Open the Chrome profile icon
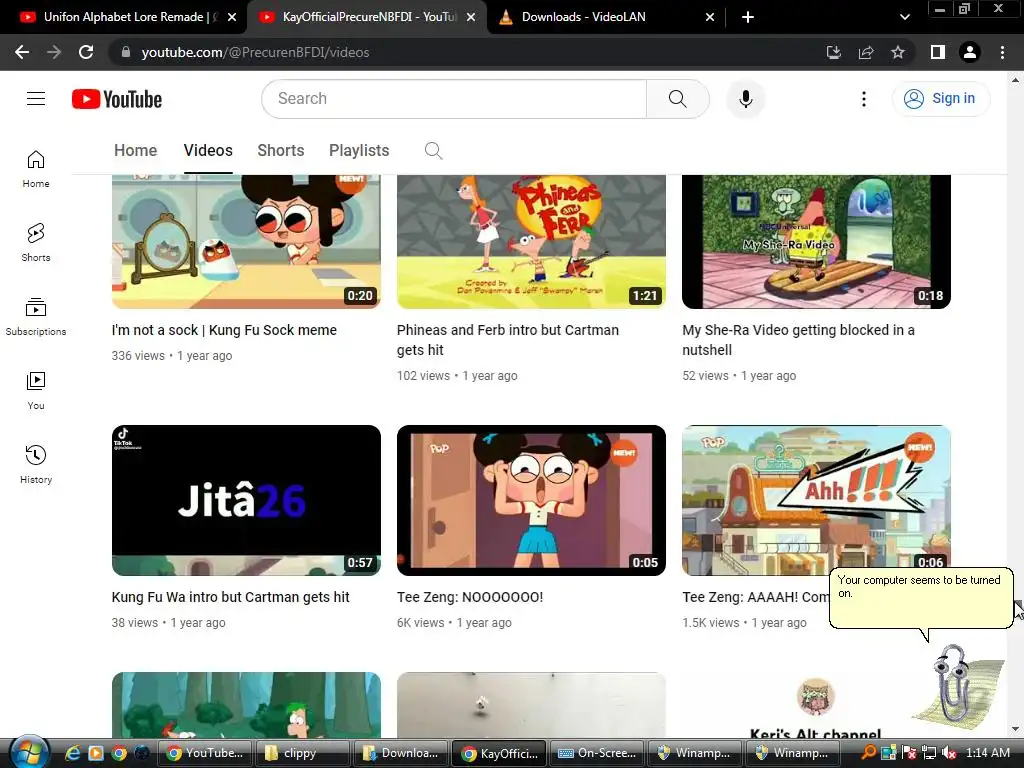 (x=970, y=52)
